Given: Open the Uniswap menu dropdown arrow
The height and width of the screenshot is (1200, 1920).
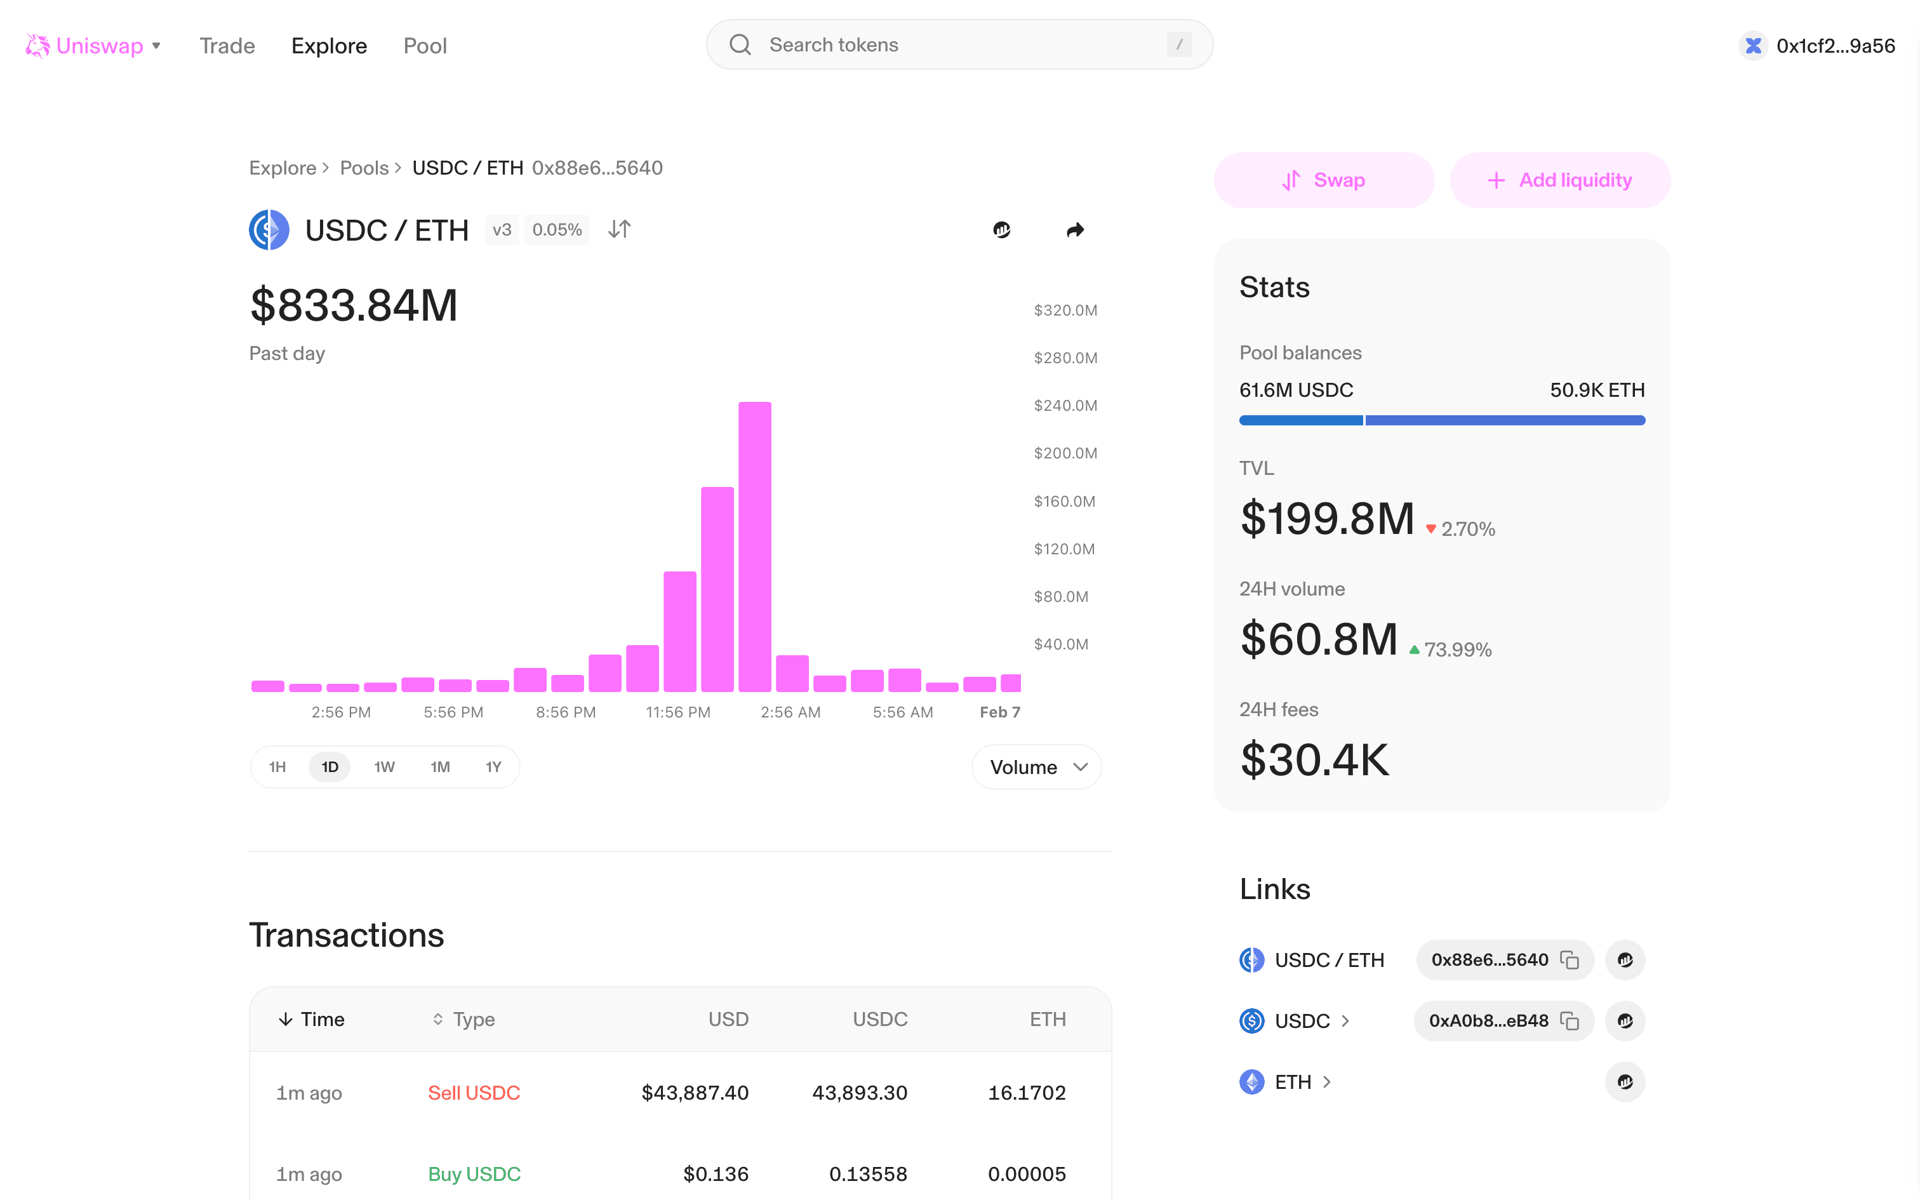Looking at the screenshot, I should click(156, 46).
